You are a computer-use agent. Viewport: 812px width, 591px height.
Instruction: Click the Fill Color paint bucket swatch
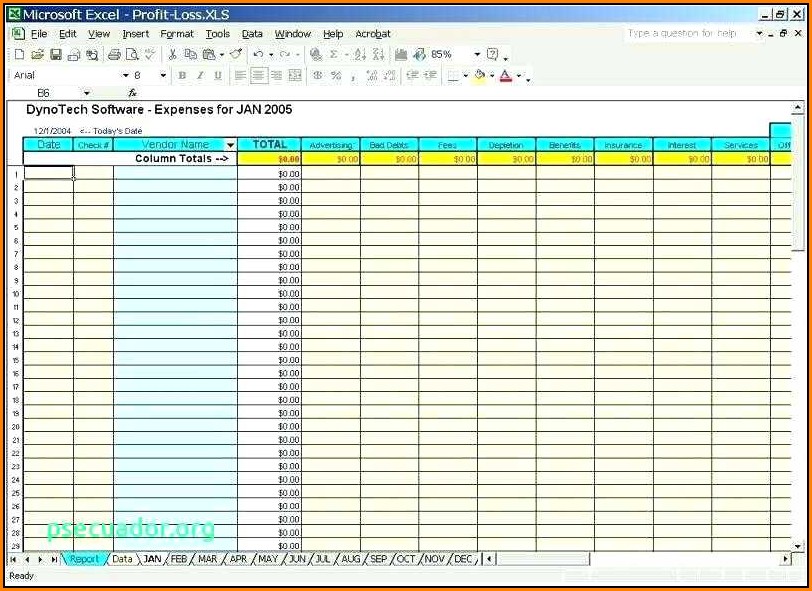(x=480, y=76)
